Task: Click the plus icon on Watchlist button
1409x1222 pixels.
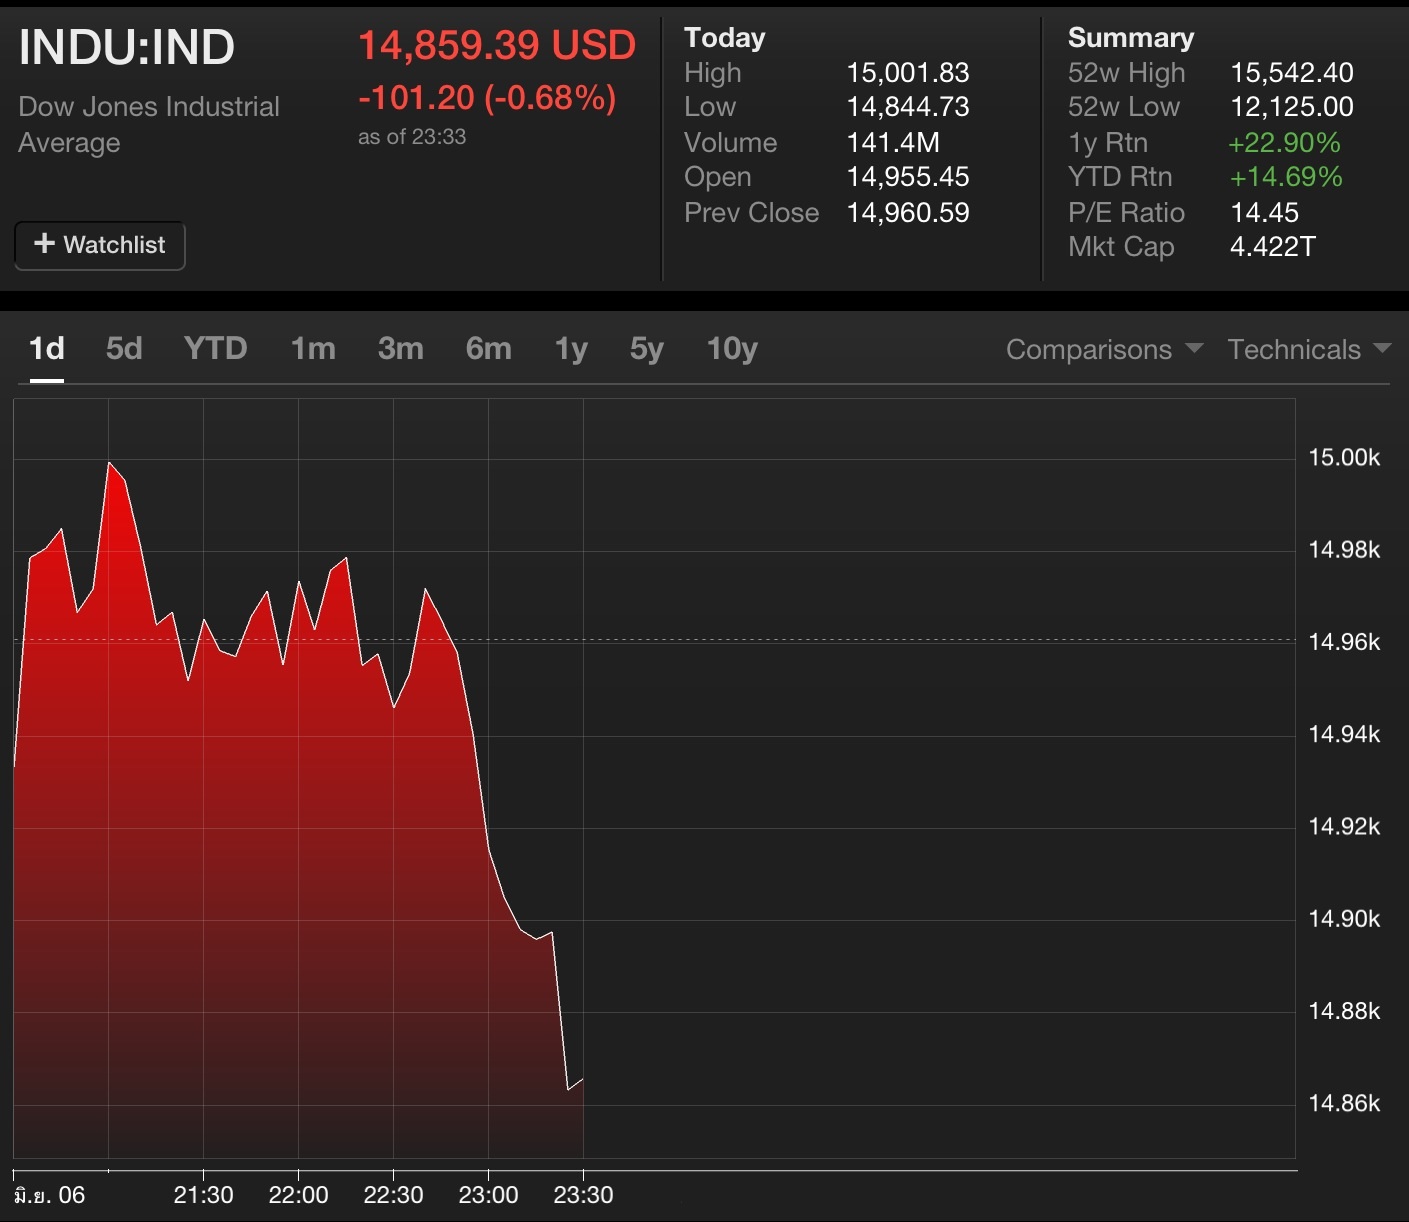Action: point(44,244)
